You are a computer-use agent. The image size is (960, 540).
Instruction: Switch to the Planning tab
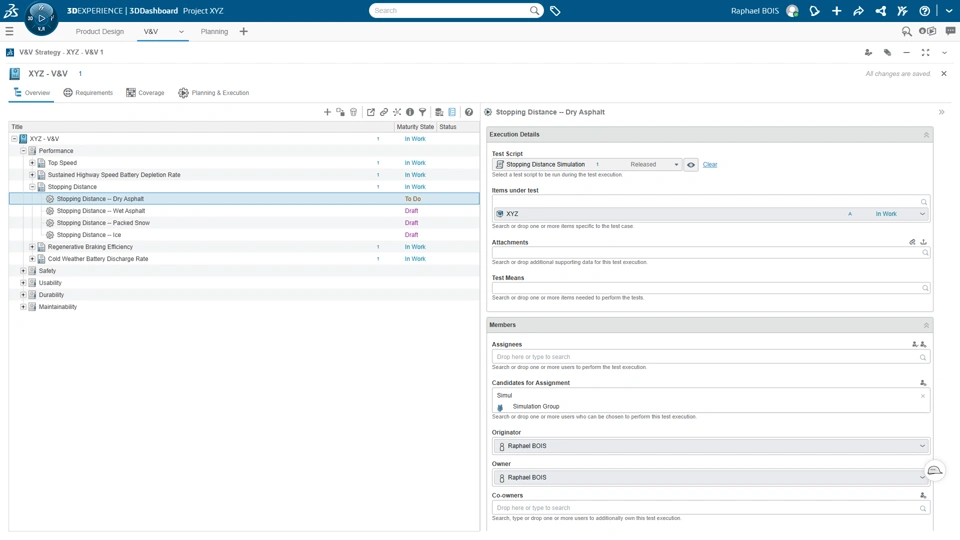[214, 31]
